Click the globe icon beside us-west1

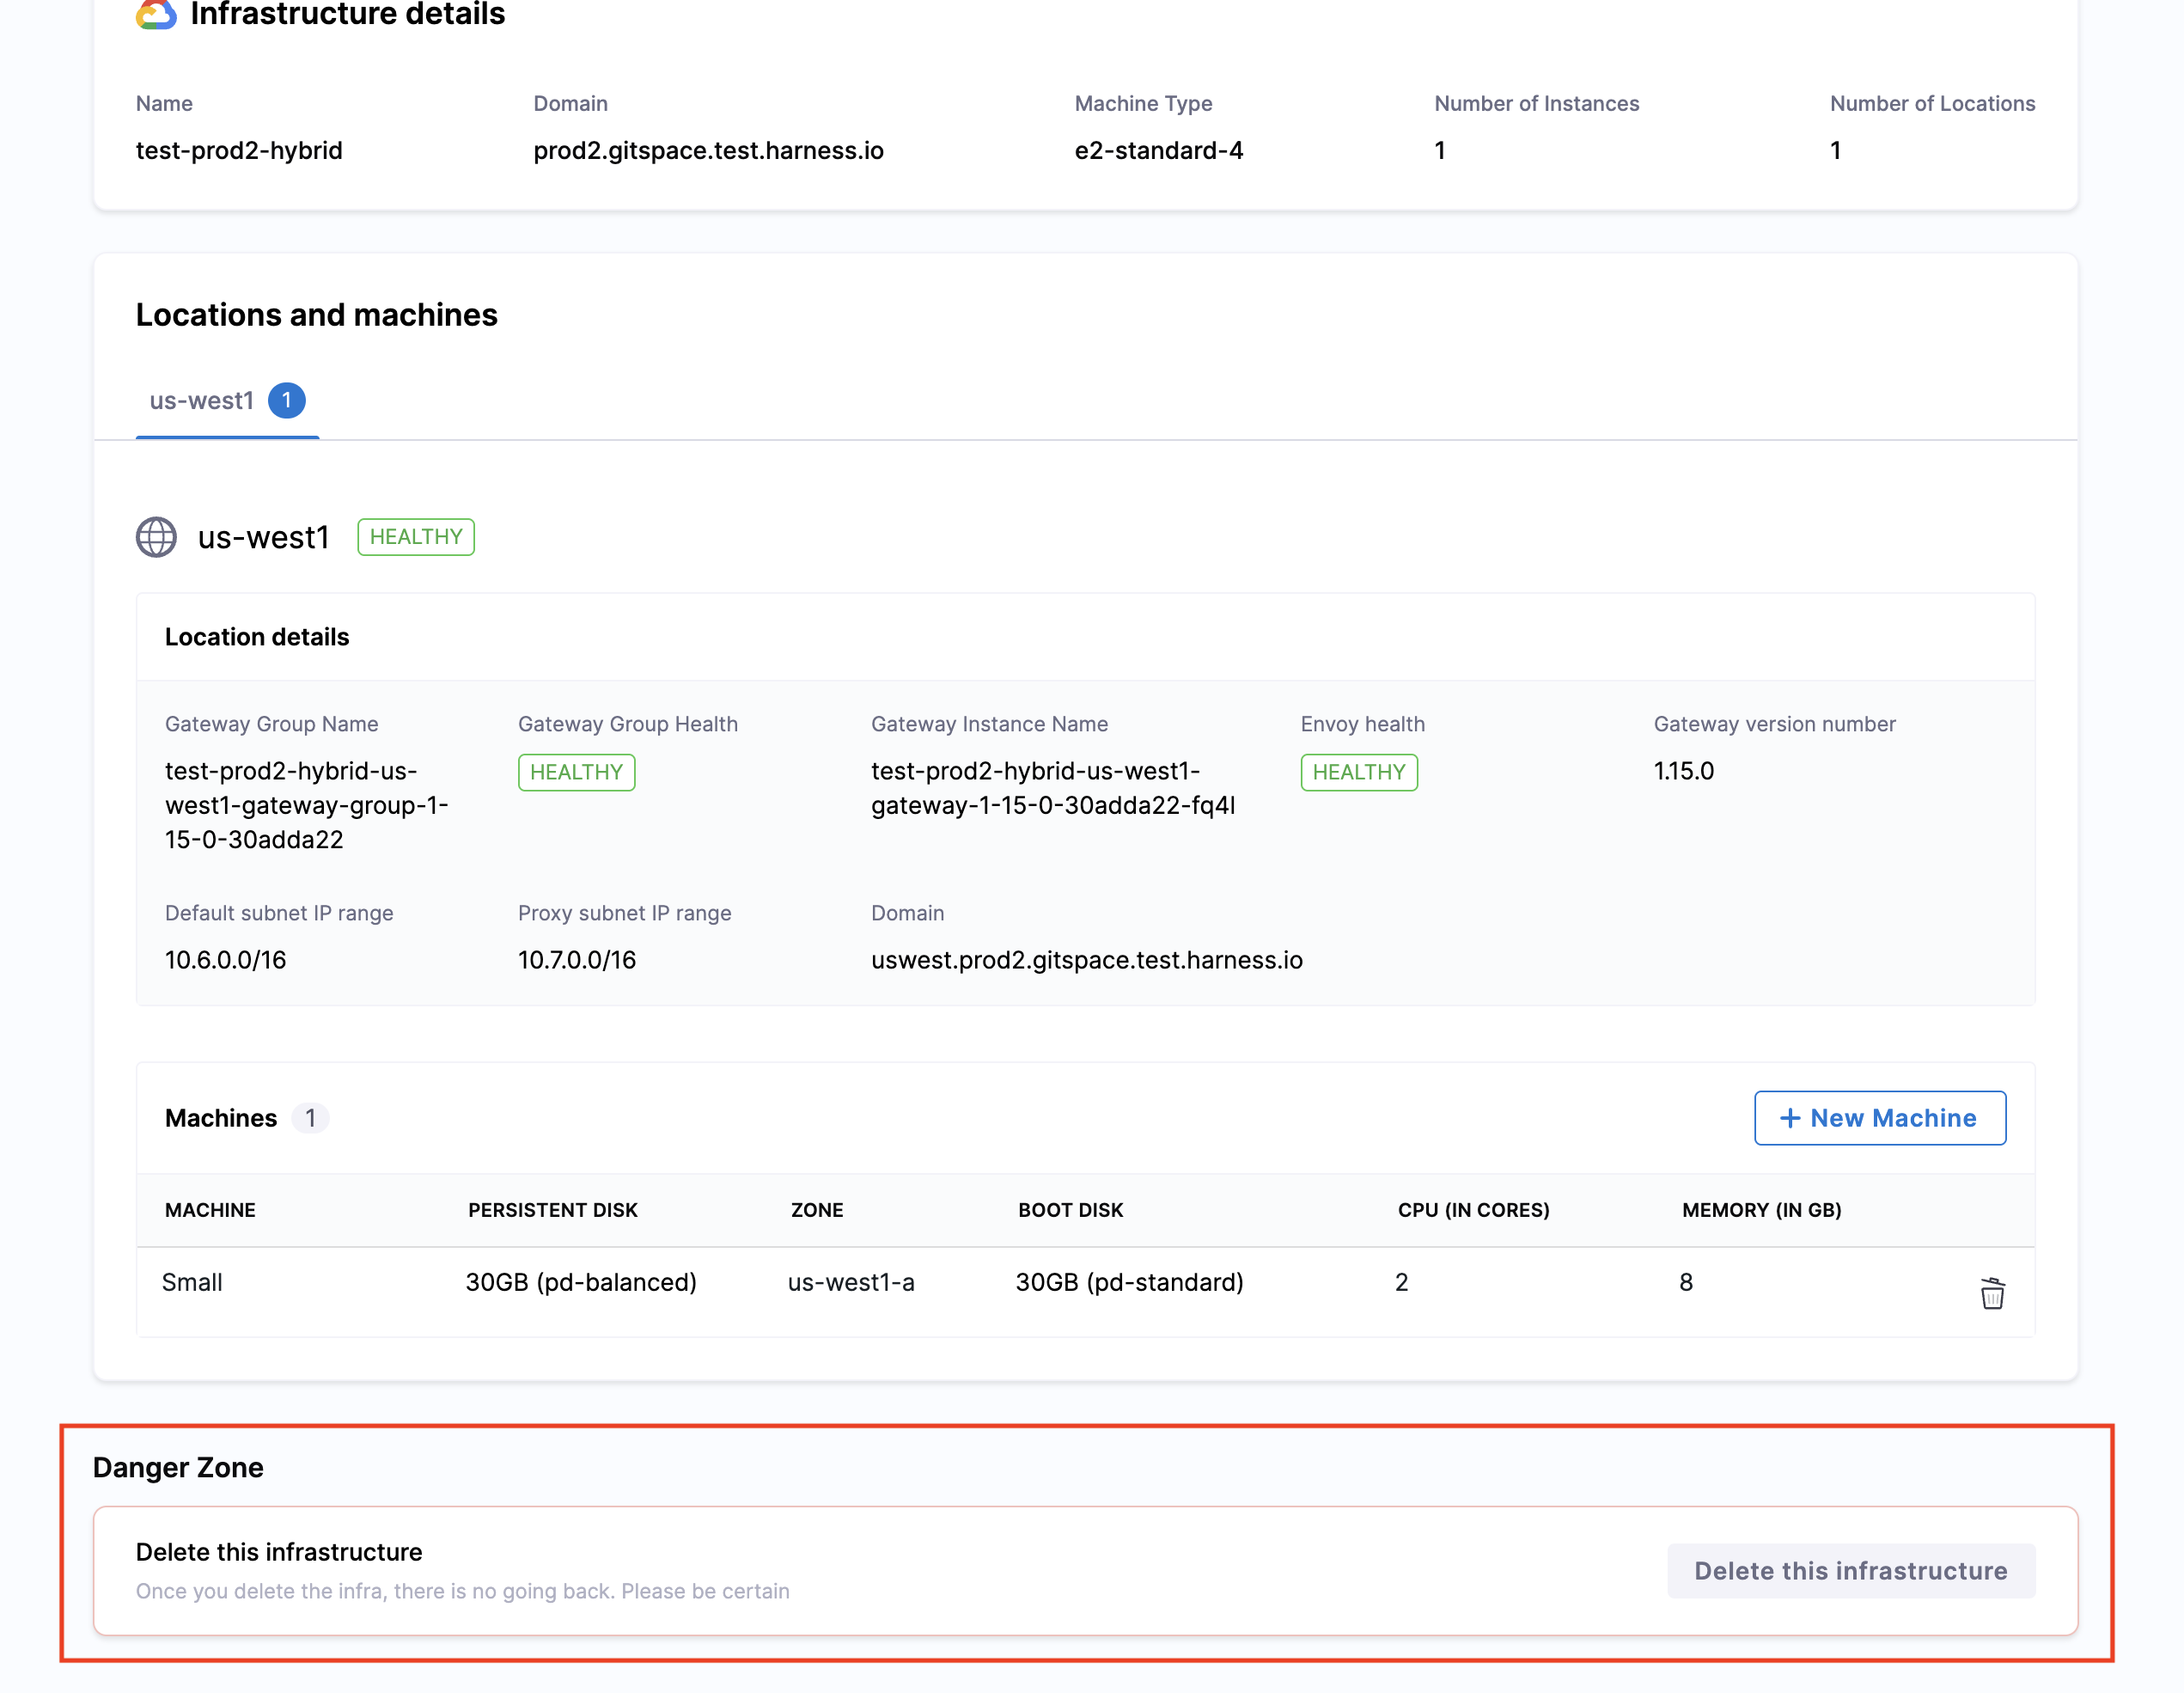(x=156, y=537)
